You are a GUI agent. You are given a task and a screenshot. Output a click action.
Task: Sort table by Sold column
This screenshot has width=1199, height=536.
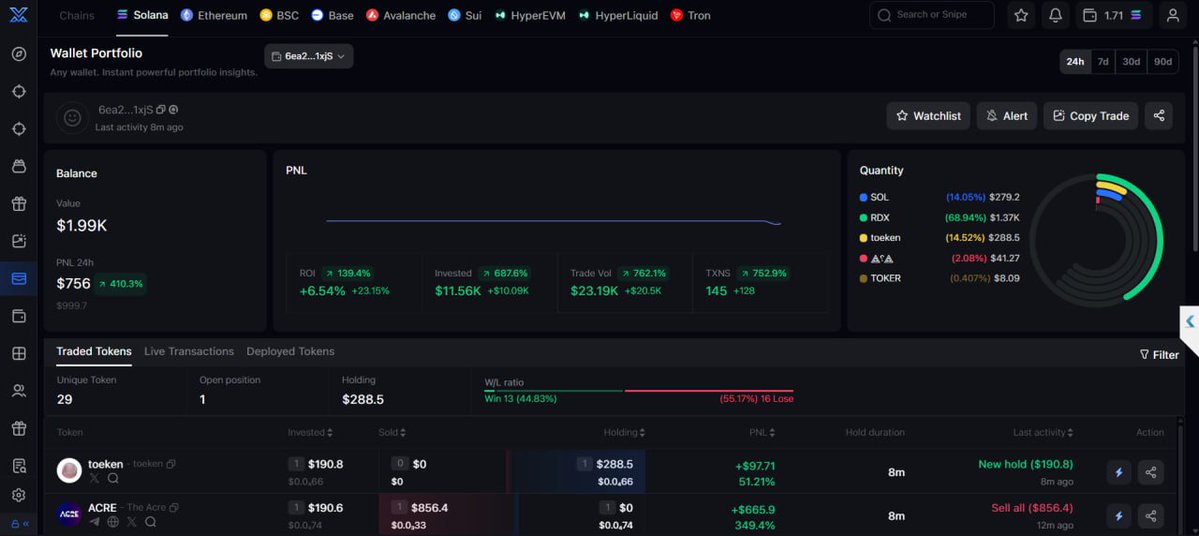point(391,433)
